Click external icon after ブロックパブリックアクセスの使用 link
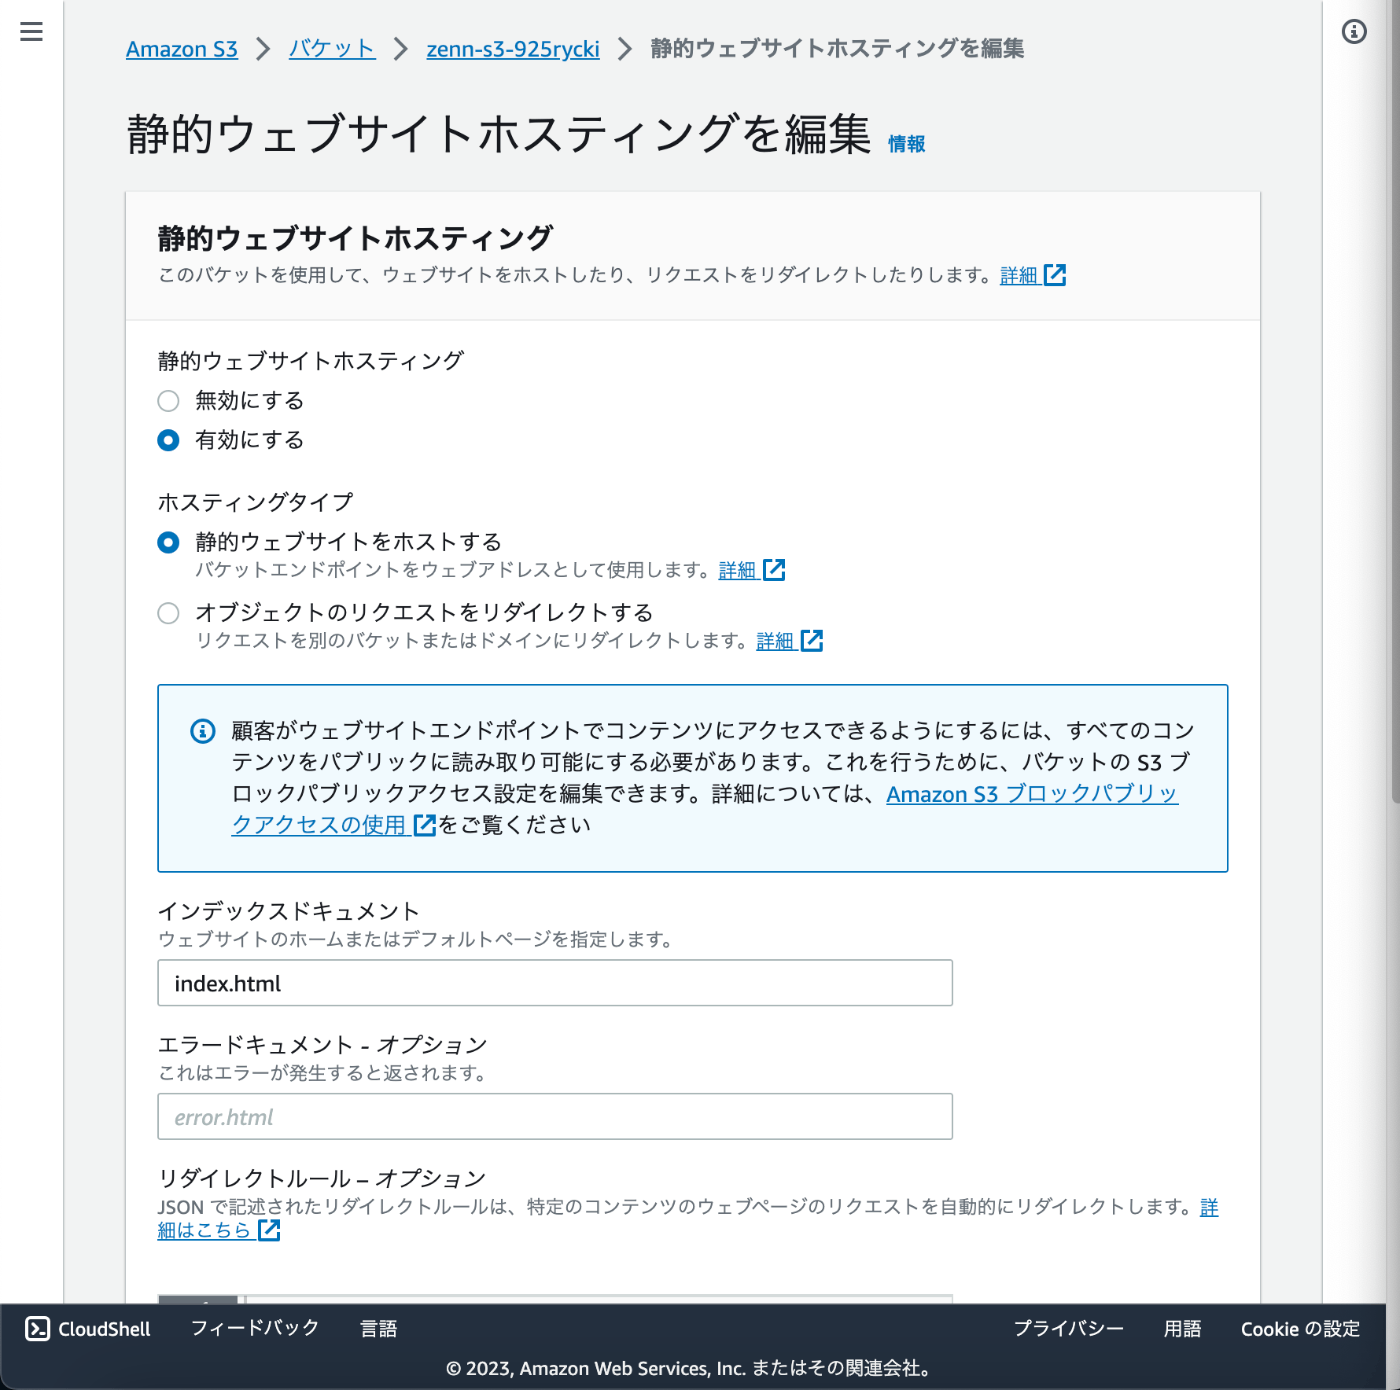1400x1390 pixels. click(x=424, y=825)
